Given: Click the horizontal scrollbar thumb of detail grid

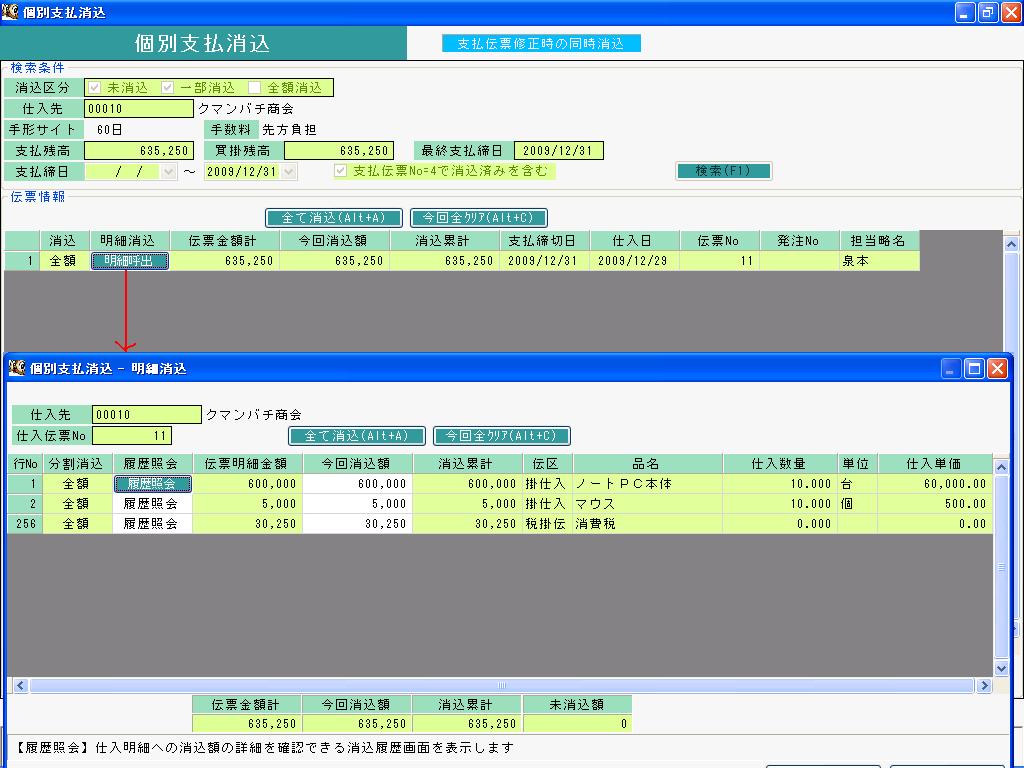Looking at the screenshot, I should [x=502, y=685].
